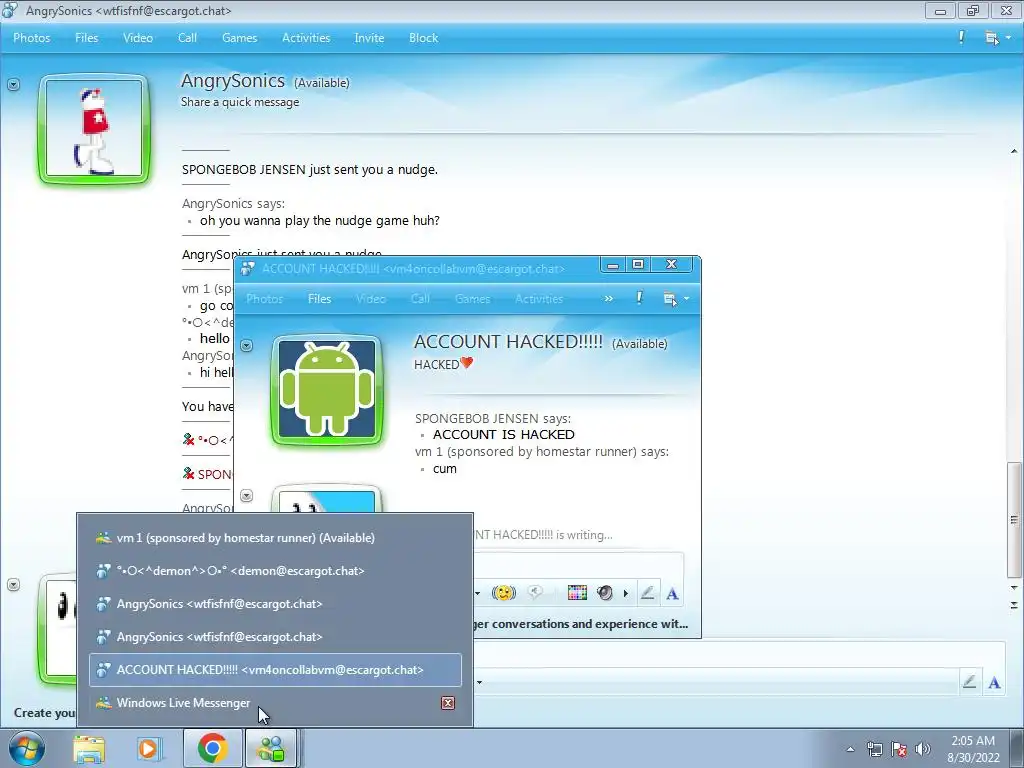Click the Android robot display picture
Viewport: 1024px width, 768px height.
point(327,390)
